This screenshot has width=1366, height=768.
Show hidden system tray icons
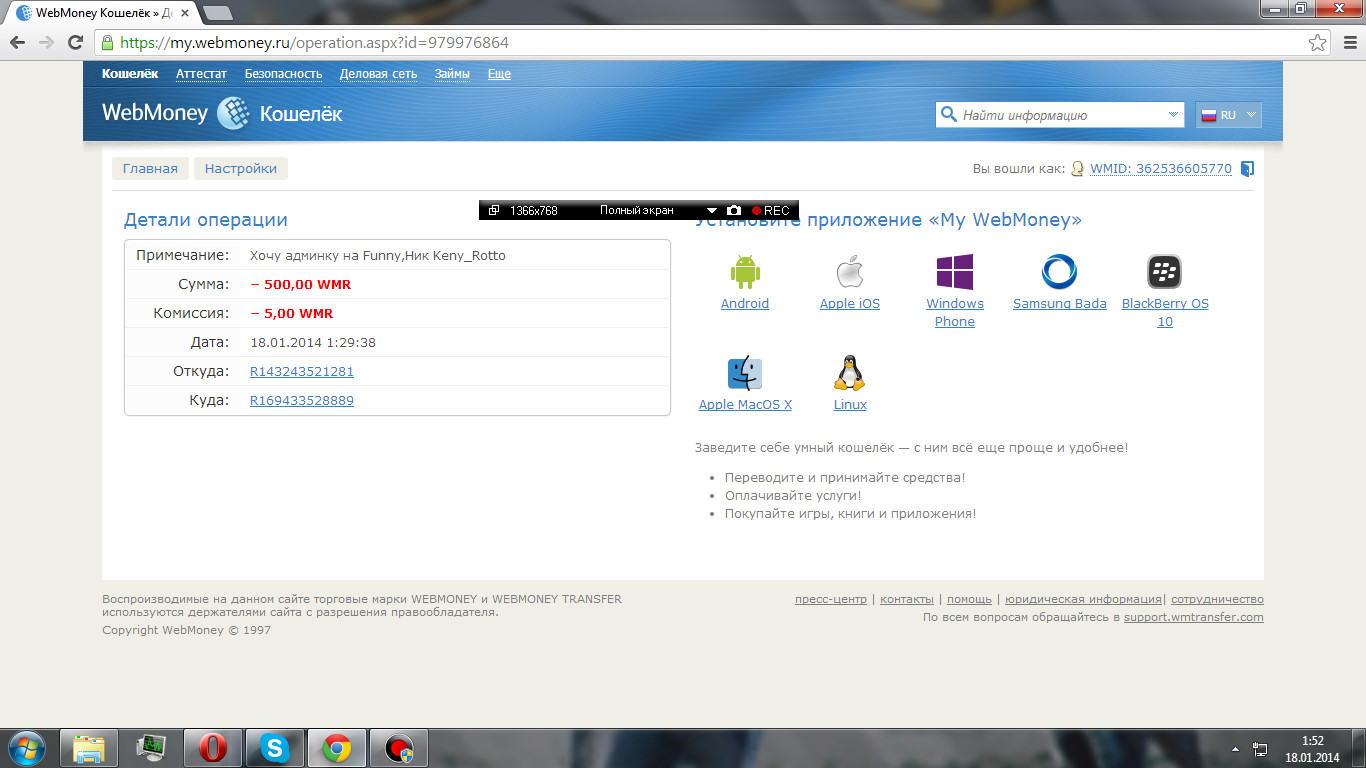pos(1236,748)
